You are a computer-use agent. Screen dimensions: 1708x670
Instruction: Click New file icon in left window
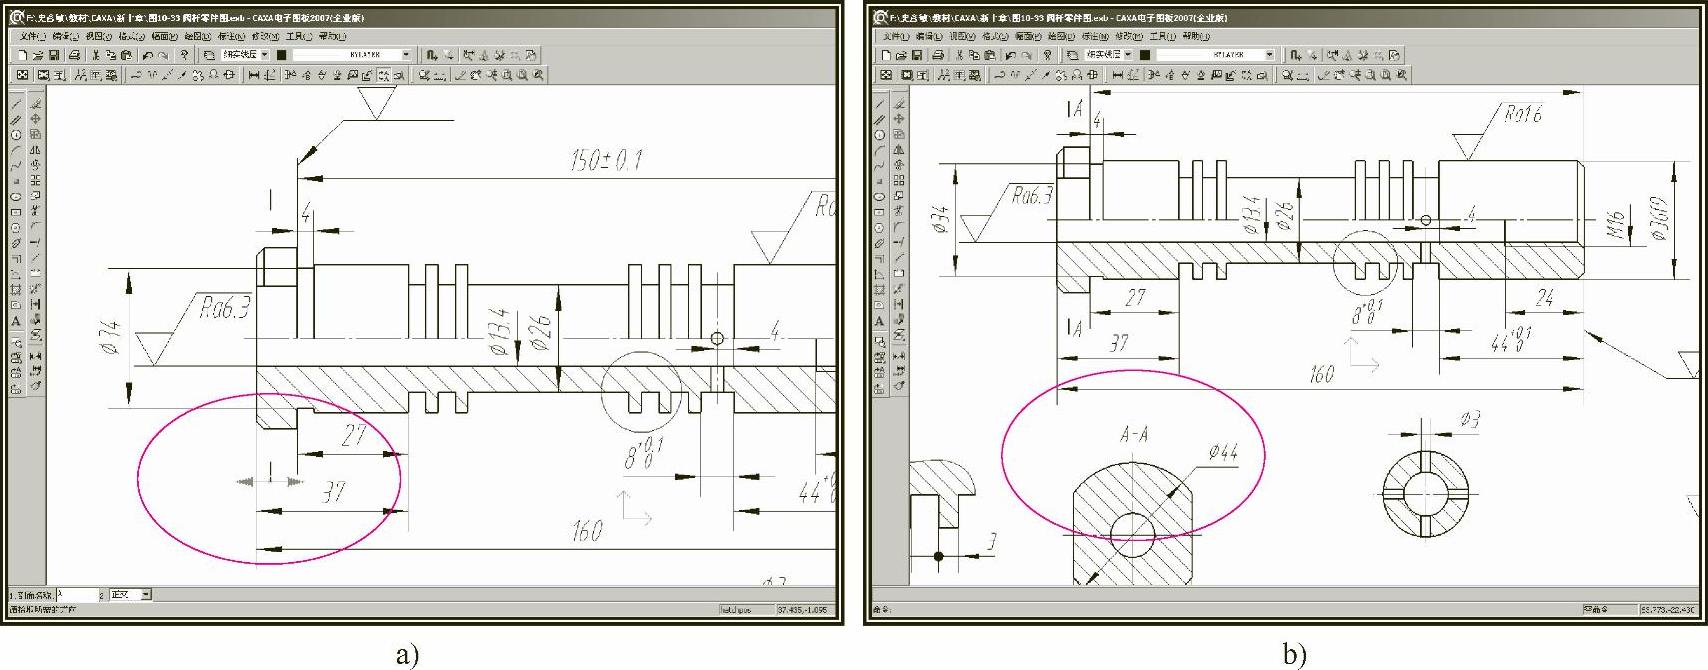tap(22, 55)
